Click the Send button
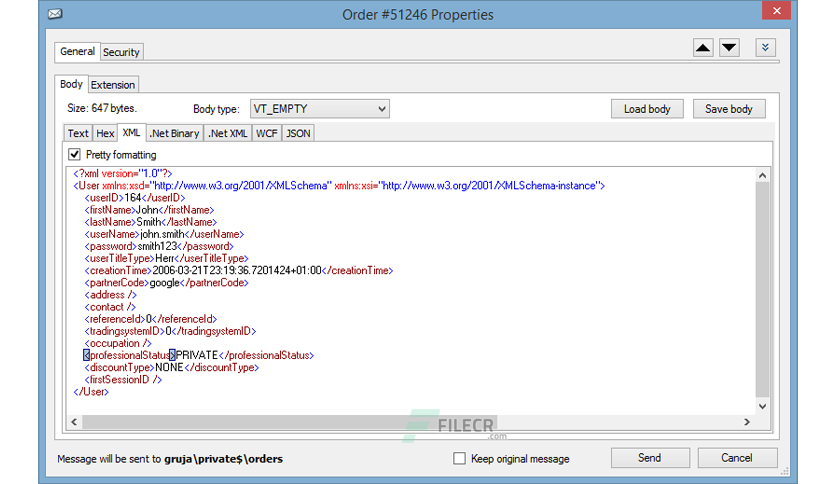 coord(650,458)
